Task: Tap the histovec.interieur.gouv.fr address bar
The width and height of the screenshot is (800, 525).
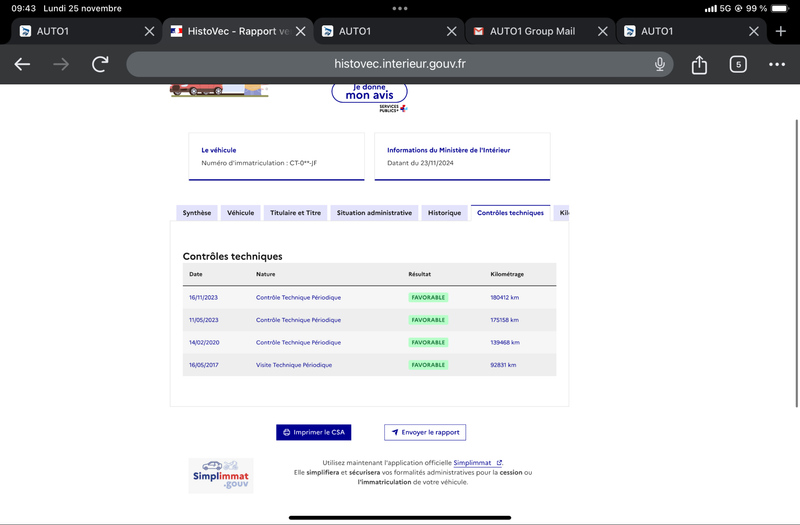Action: pos(399,64)
